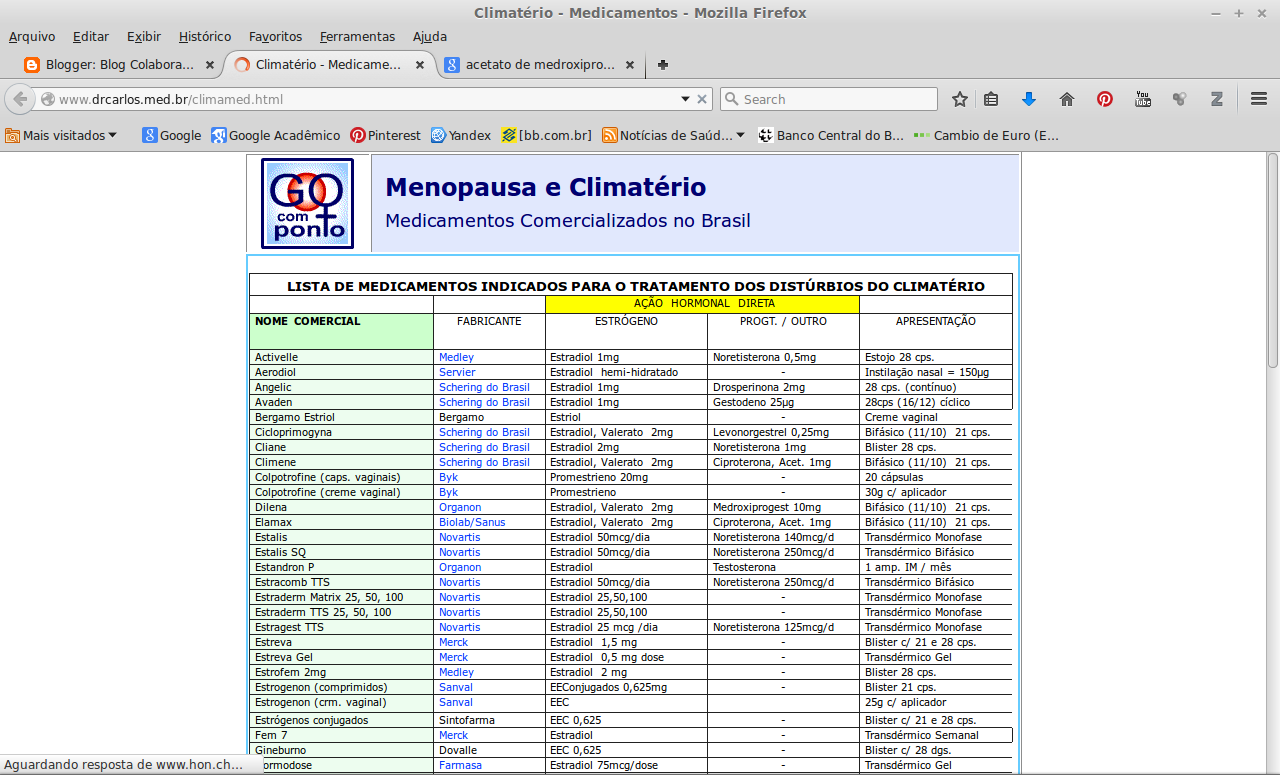The image size is (1280, 775).
Task: Open the Ajuda menu
Action: tap(430, 37)
